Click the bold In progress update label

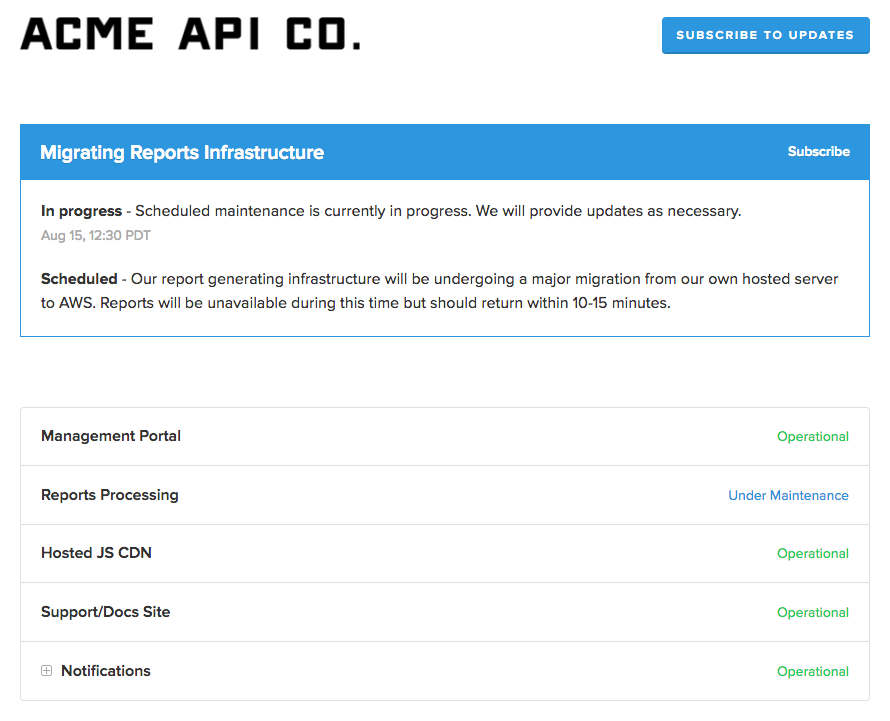[81, 211]
